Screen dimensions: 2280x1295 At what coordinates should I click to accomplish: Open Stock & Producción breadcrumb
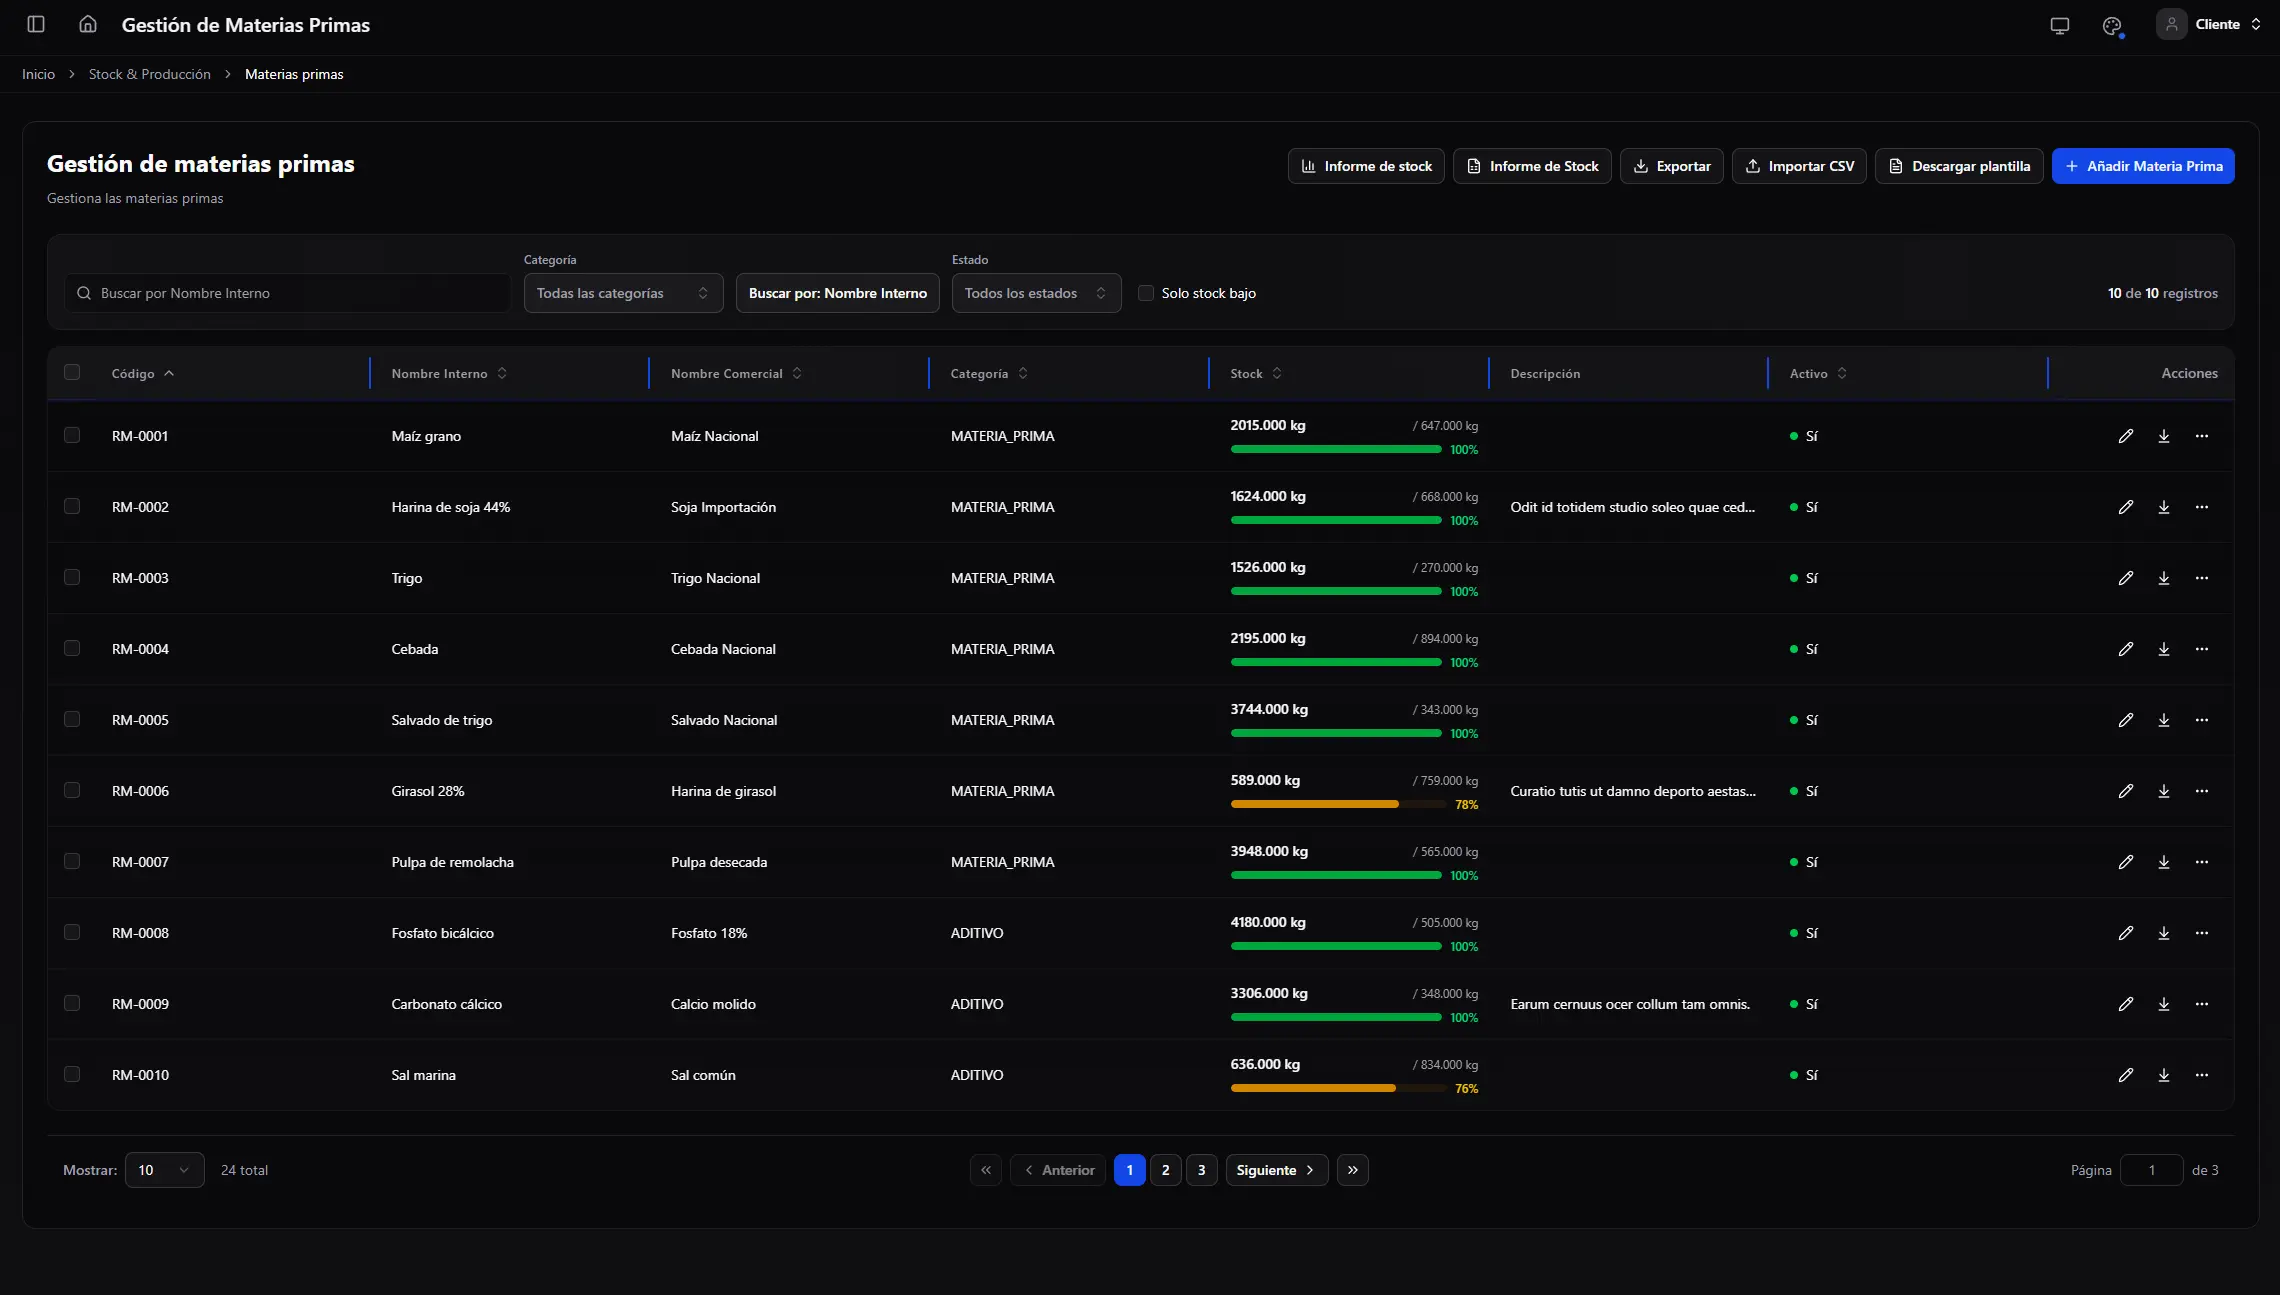point(150,74)
